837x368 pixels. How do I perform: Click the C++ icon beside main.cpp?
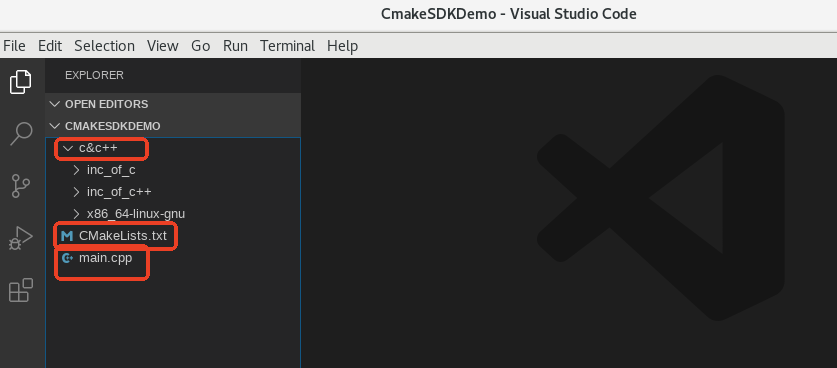coord(67,259)
